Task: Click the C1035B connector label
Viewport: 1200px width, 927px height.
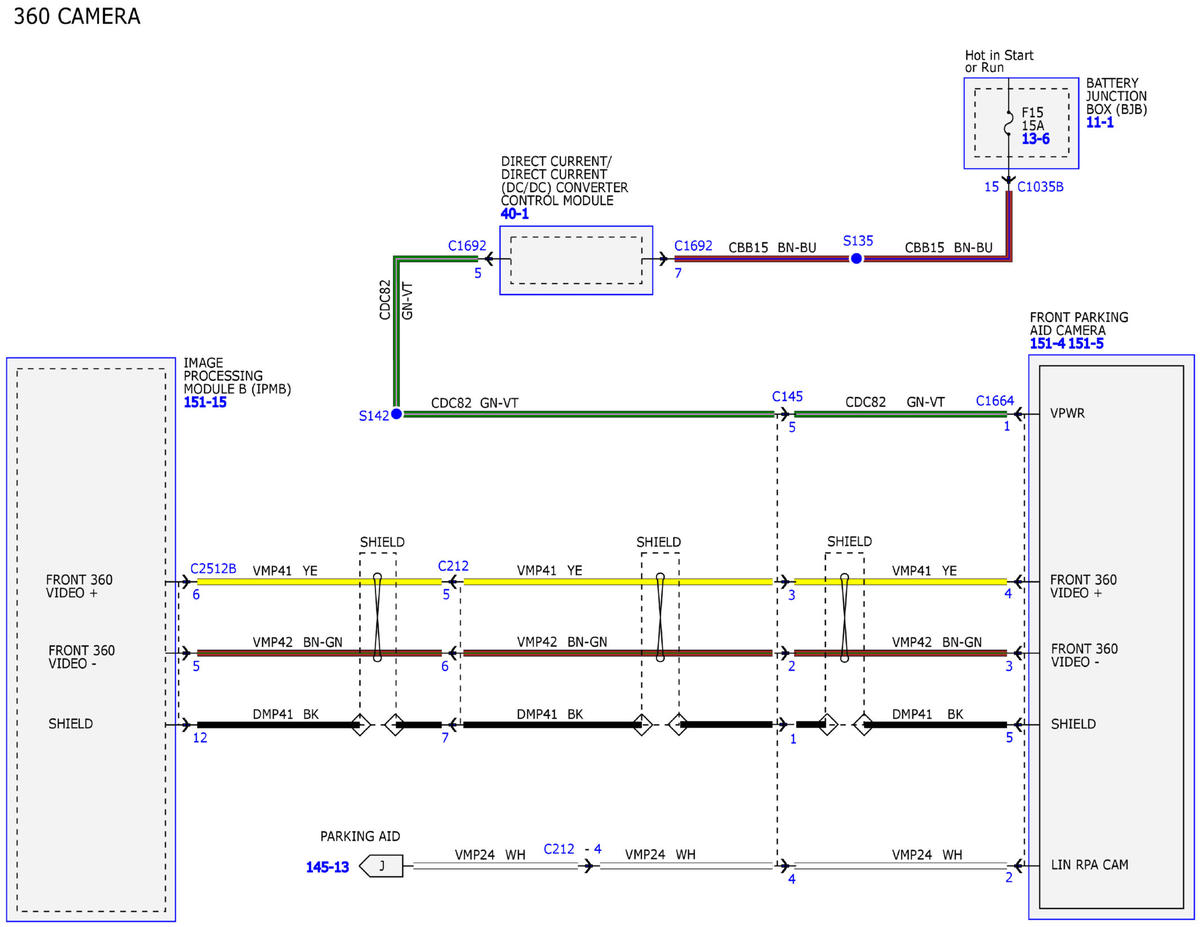Action: [1040, 186]
